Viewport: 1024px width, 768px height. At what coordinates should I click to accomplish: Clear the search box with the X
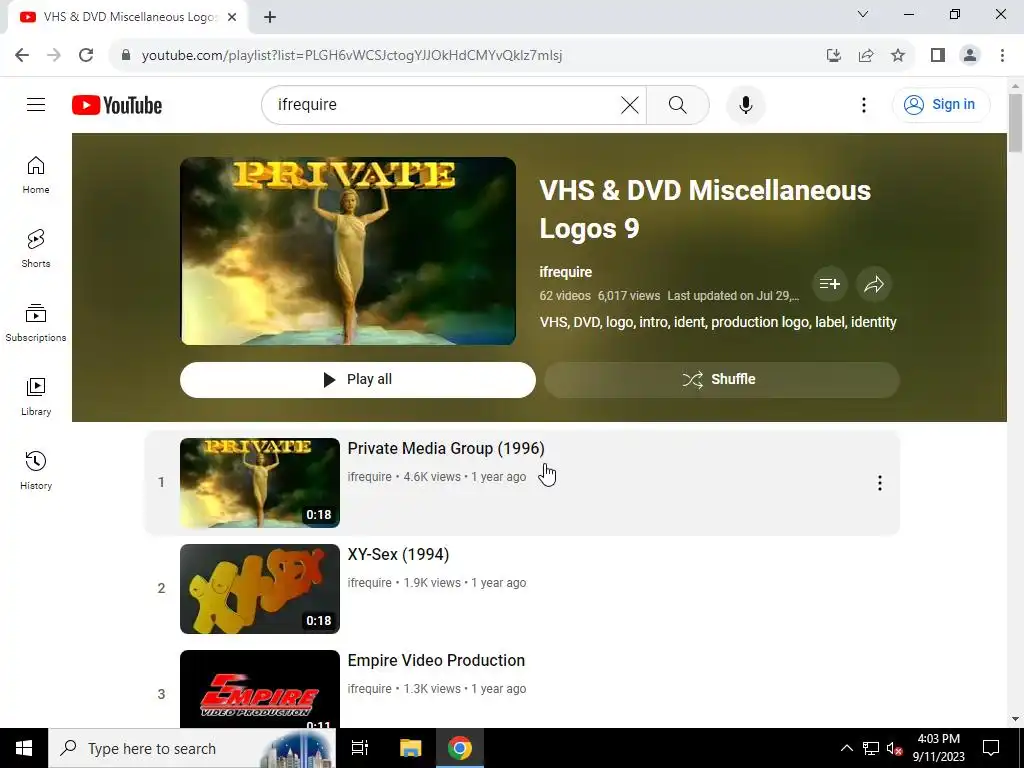coord(630,104)
